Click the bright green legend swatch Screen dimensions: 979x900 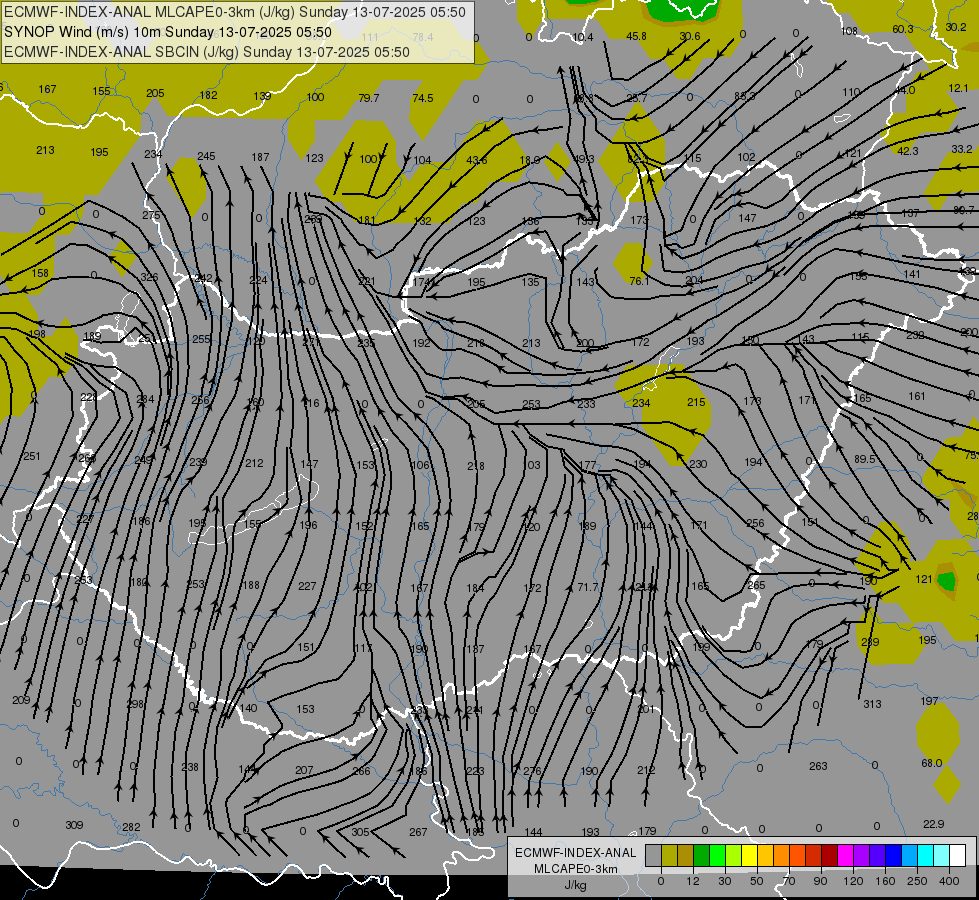click(x=717, y=856)
